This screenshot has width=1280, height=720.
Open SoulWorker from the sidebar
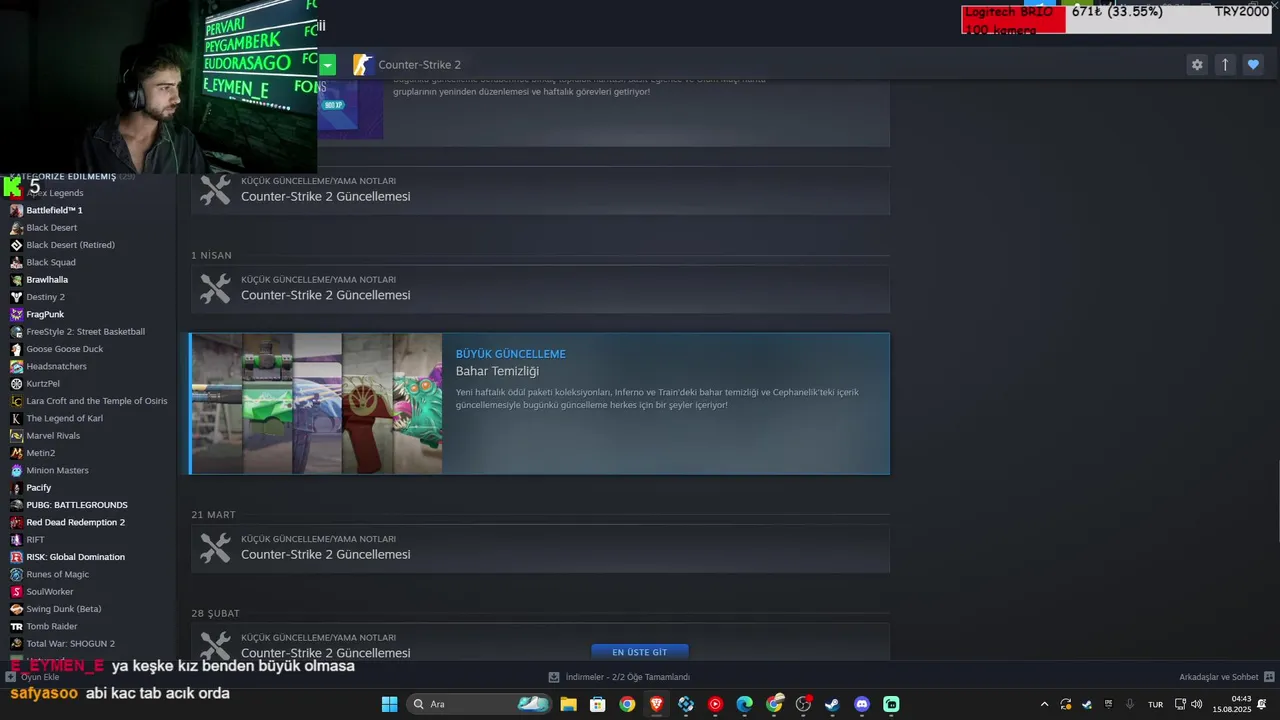click(50, 592)
